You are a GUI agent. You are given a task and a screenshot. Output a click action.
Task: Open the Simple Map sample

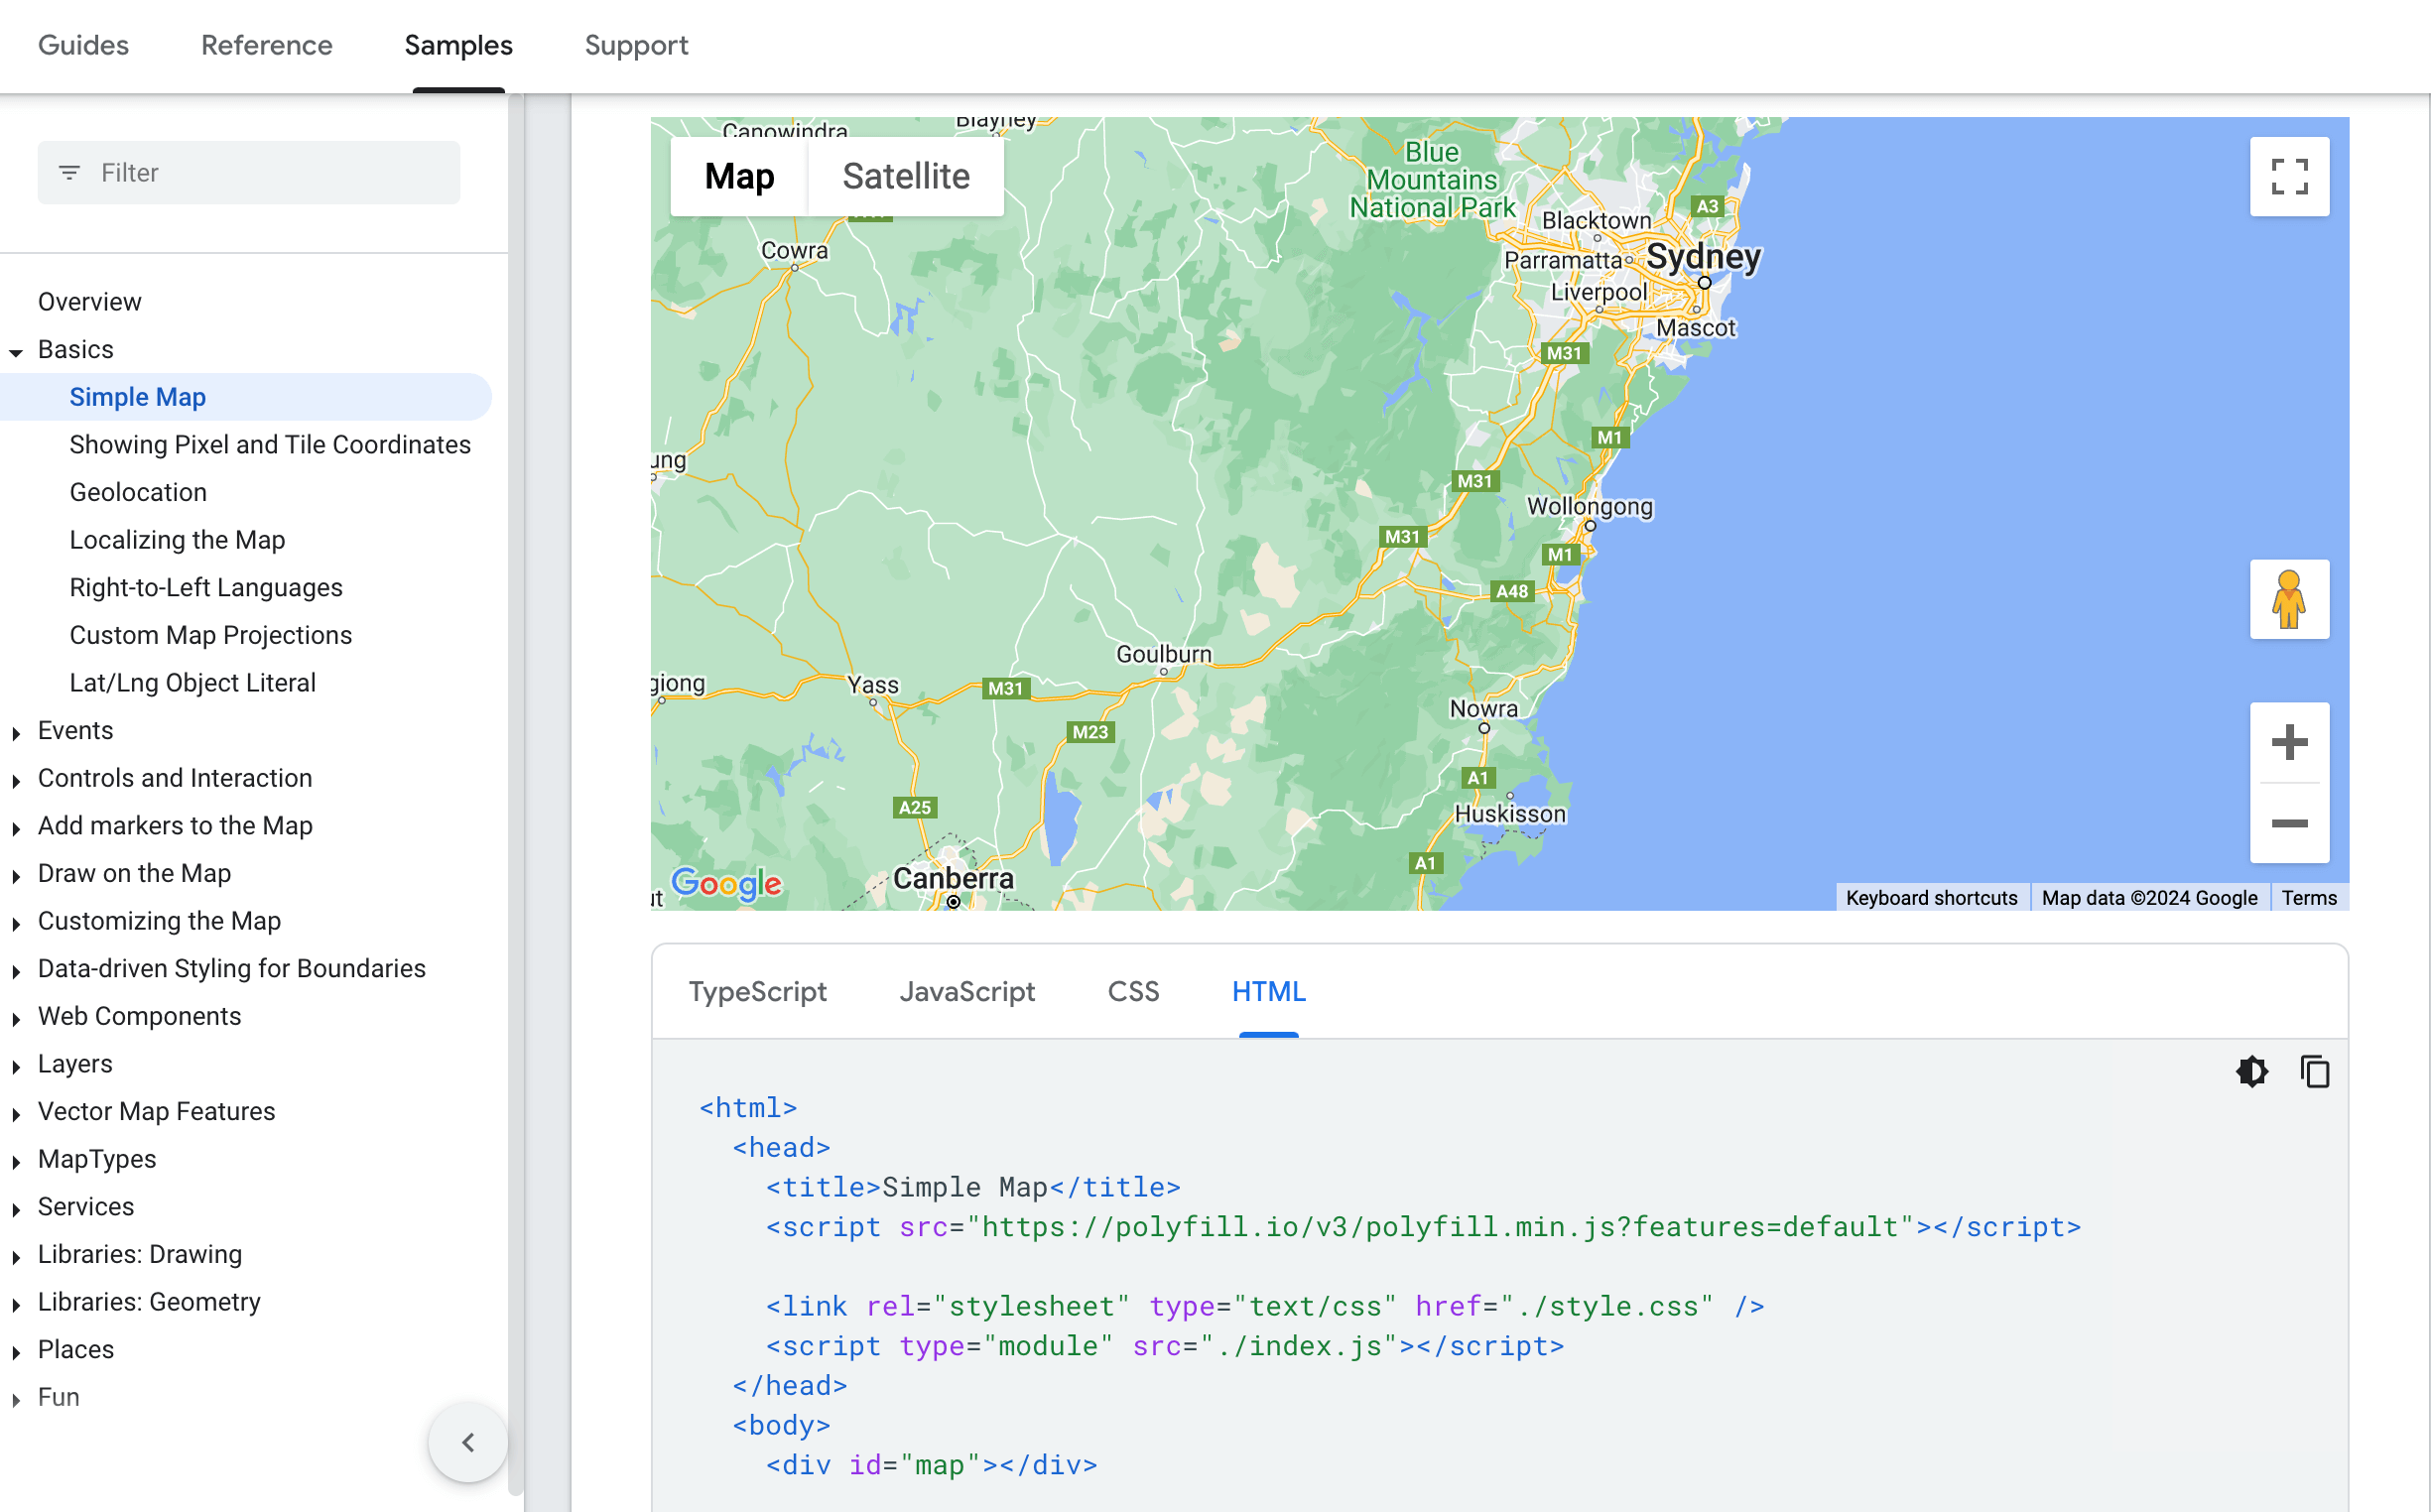pyautogui.click(x=137, y=397)
